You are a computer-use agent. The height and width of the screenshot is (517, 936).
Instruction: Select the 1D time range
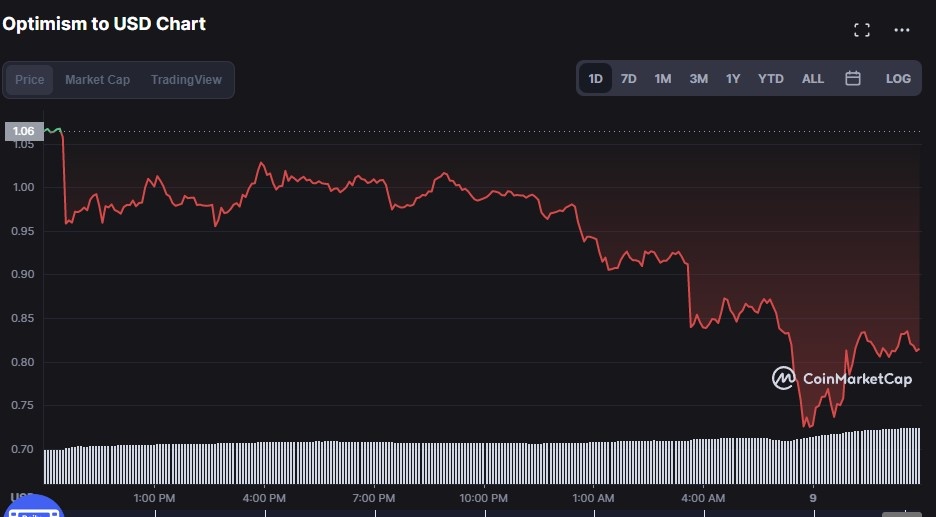596,78
